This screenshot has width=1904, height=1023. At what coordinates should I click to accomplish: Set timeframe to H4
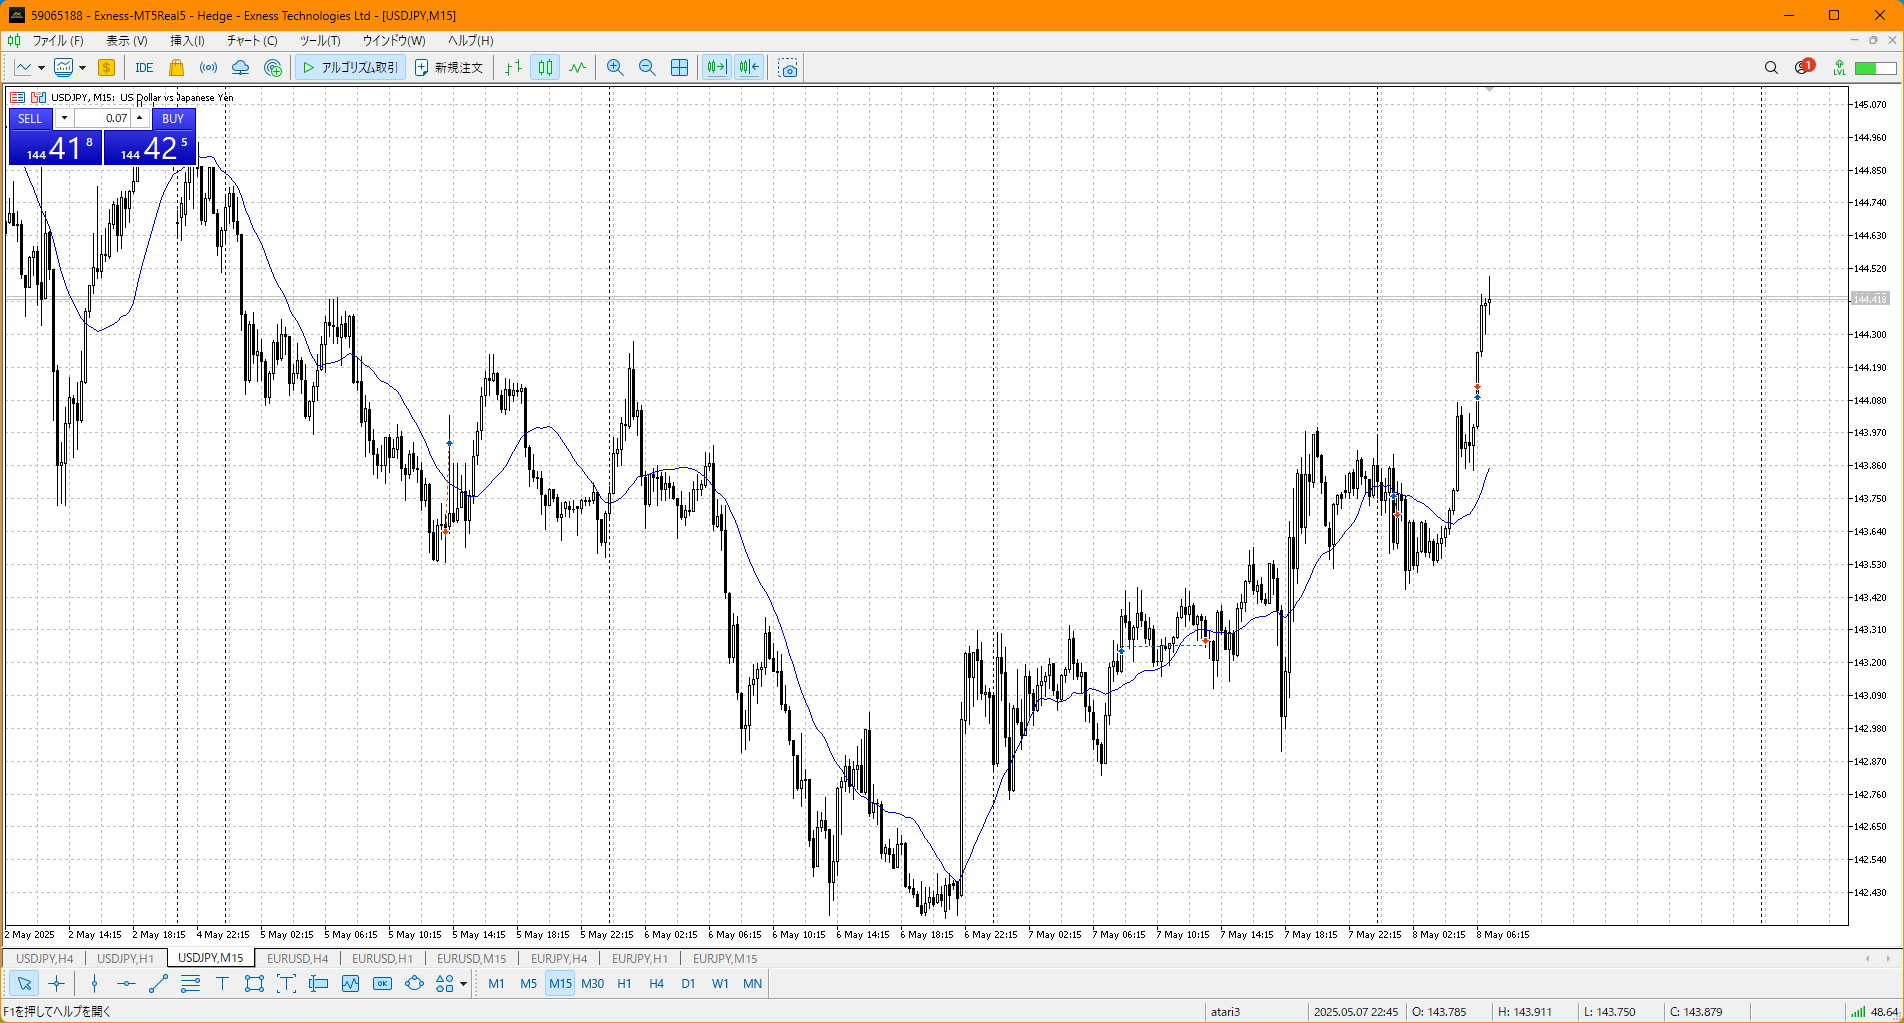pos(656,984)
